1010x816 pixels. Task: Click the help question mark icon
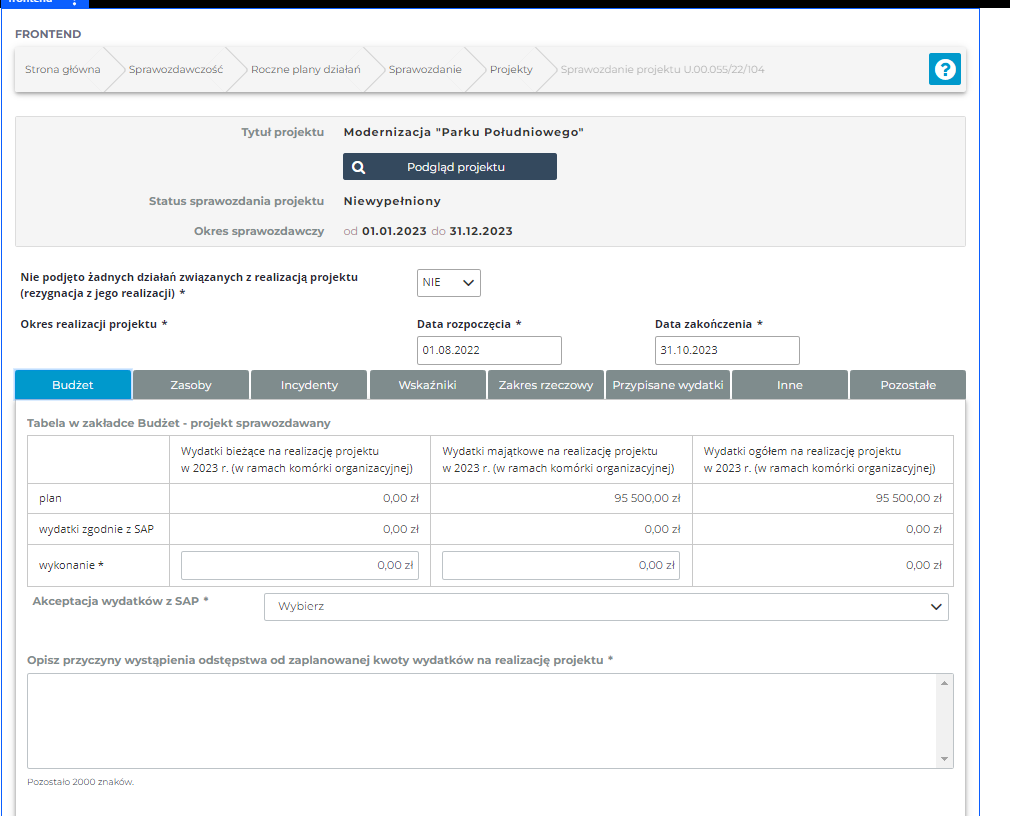(944, 69)
